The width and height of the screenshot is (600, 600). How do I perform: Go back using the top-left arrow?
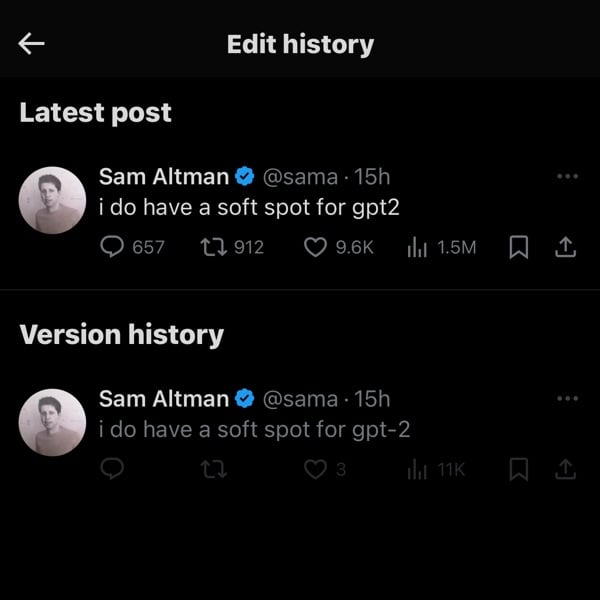point(32,43)
